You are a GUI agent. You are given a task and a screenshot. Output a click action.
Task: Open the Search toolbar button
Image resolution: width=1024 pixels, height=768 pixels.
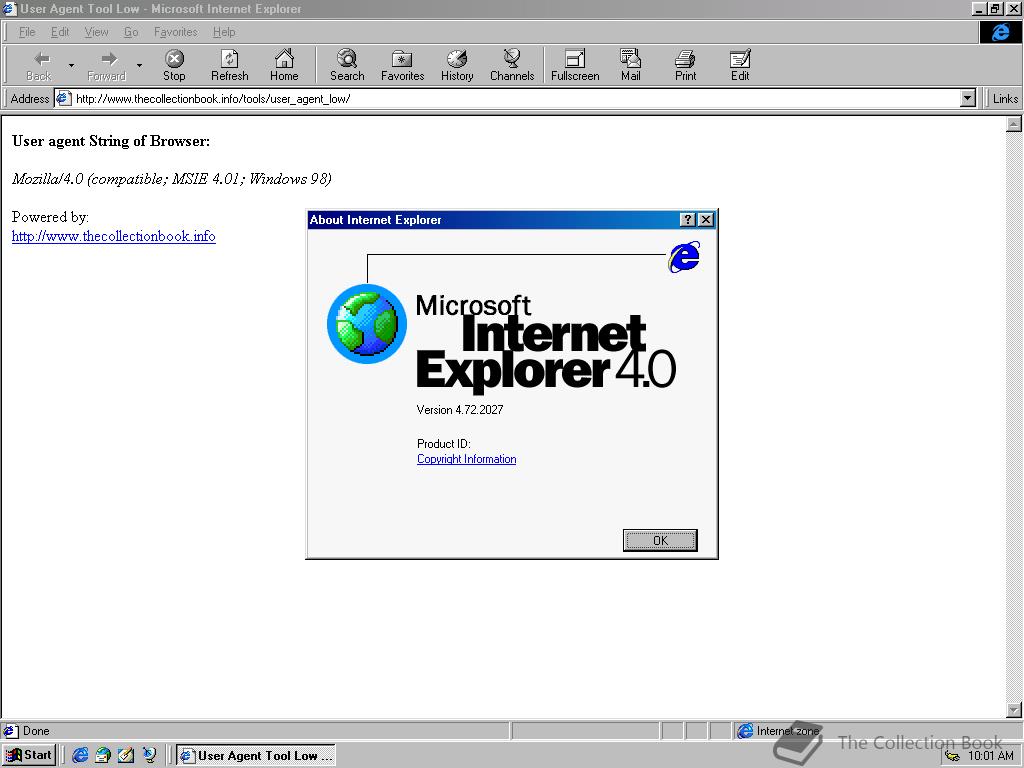pos(347,65)
